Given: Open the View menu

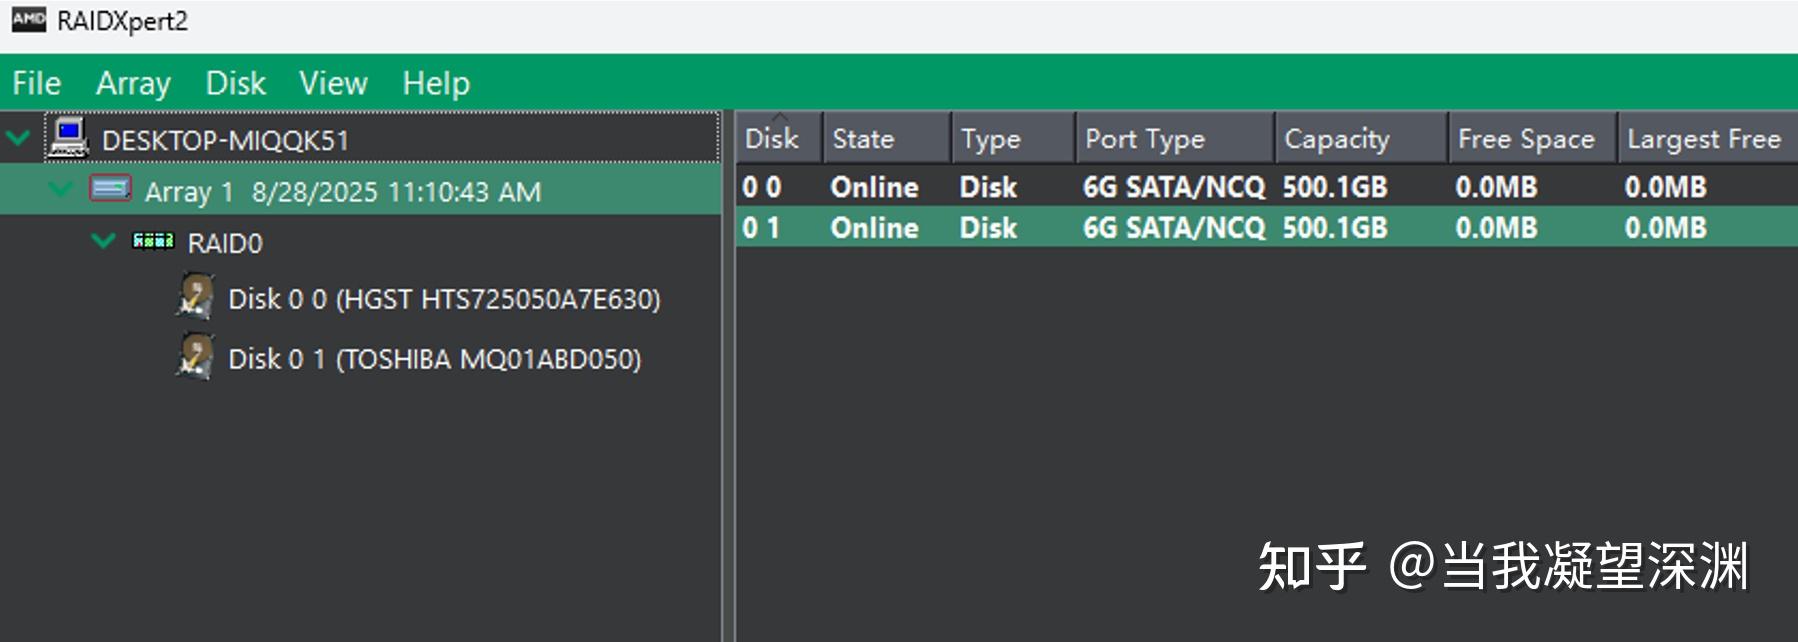Looking at the screenshot, I should pyautogui.click(x=333, y=83).
